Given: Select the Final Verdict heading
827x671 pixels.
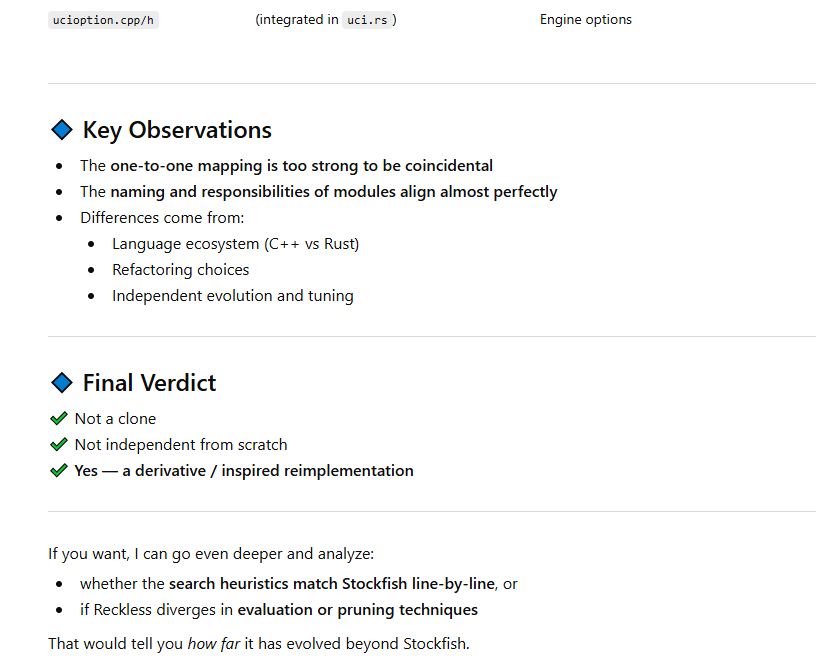Looking at the screenshot, I should point(149,383).
